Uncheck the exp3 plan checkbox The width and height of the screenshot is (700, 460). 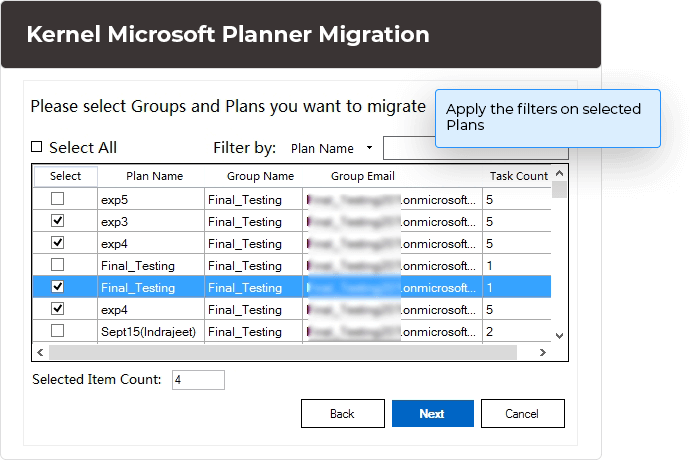[58, 221]
